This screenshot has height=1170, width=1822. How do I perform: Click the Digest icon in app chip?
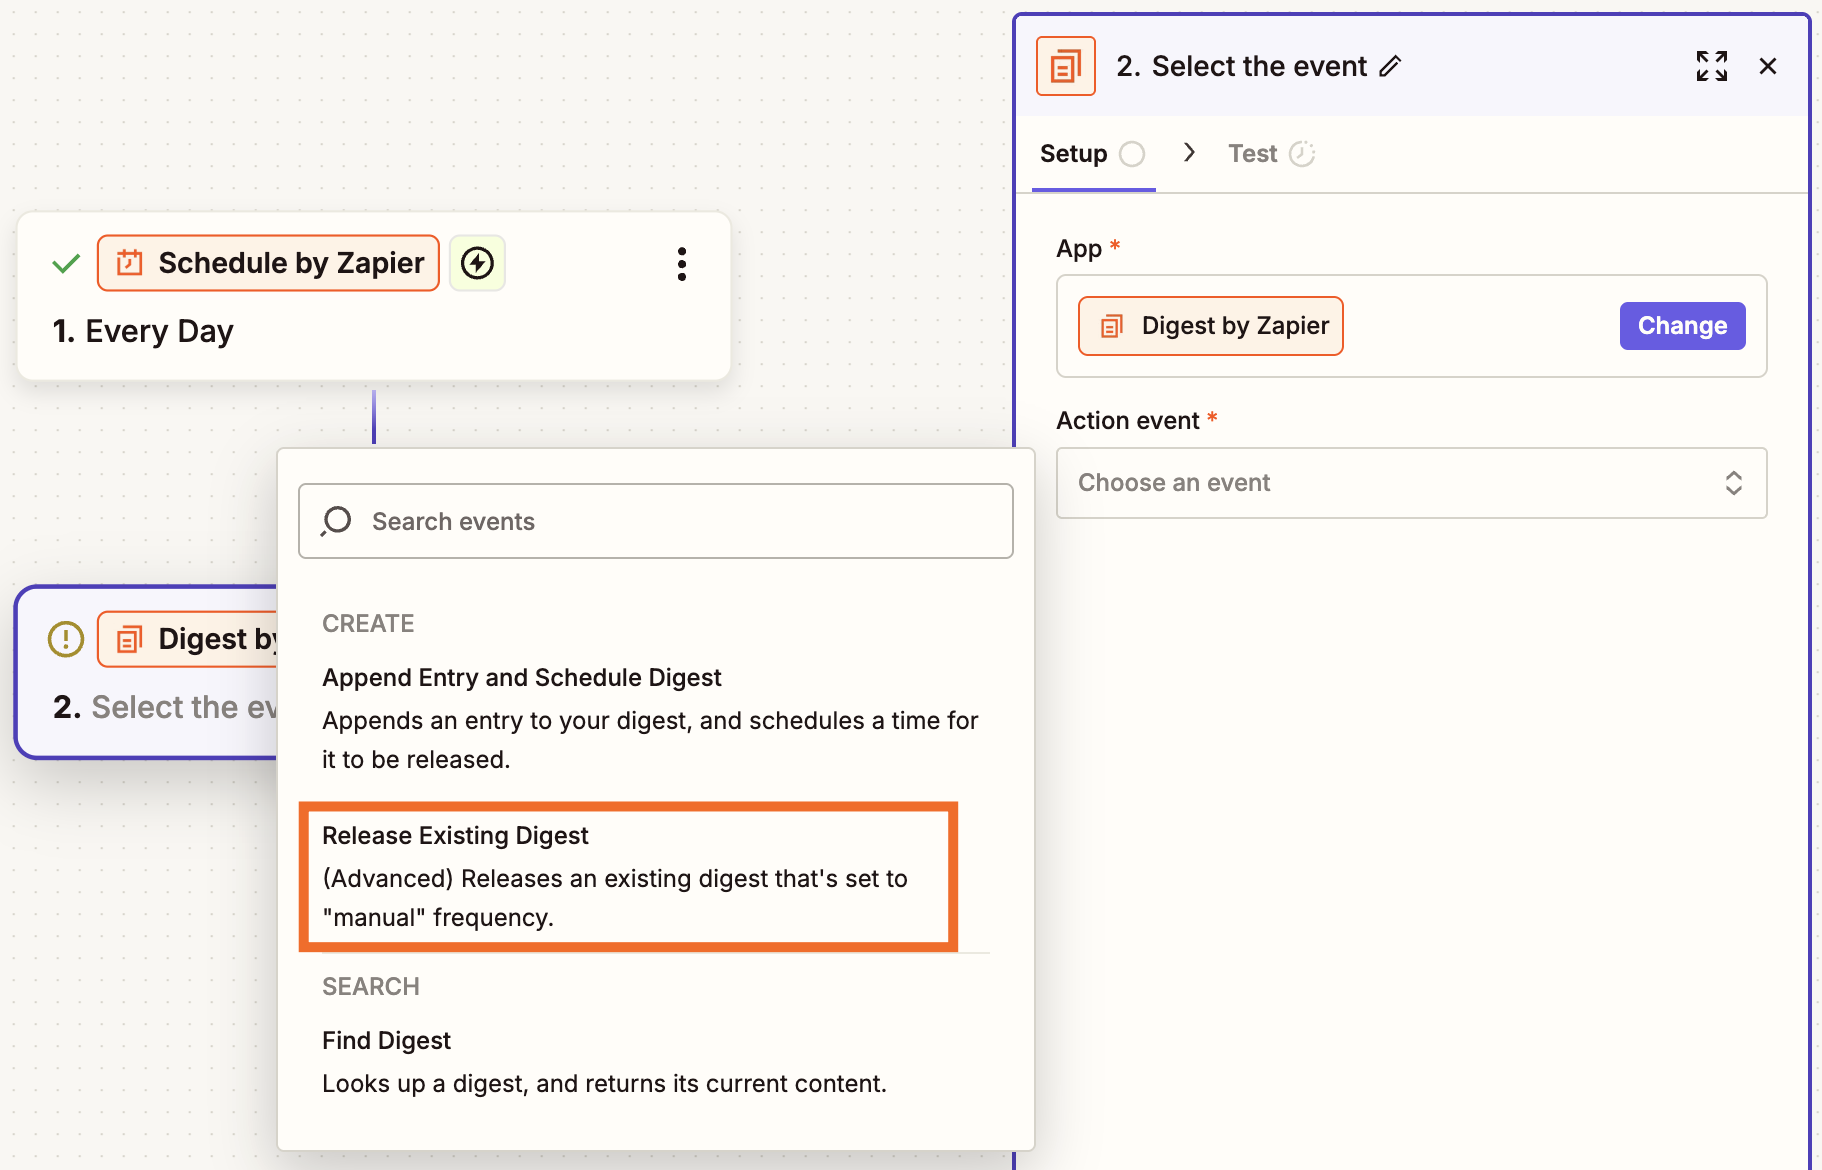(1112, 326)
